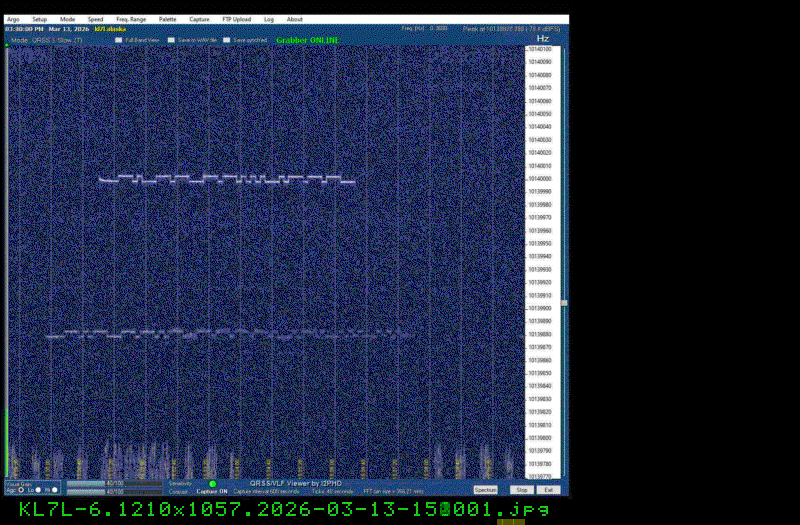Click the Exit button

click(x=548, y=490)
